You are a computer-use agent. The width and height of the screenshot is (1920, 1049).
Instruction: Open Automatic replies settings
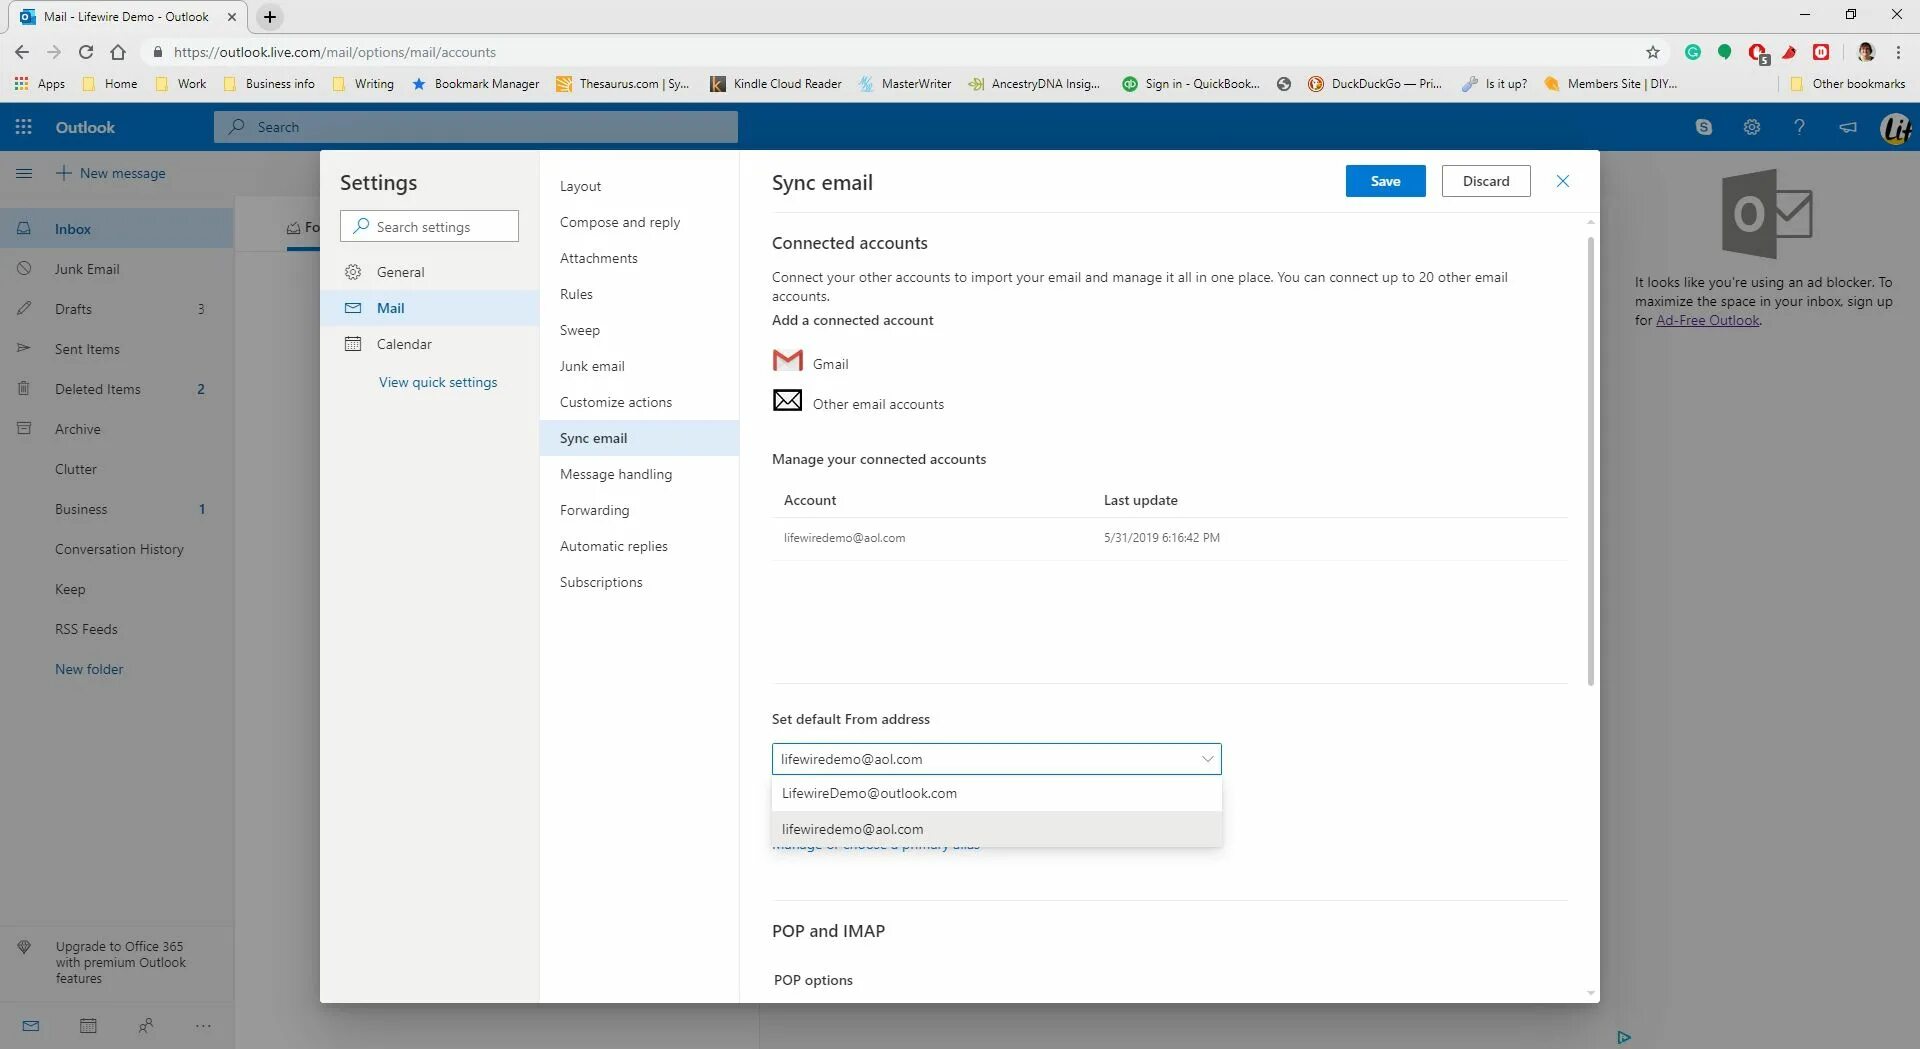[640, 546]
